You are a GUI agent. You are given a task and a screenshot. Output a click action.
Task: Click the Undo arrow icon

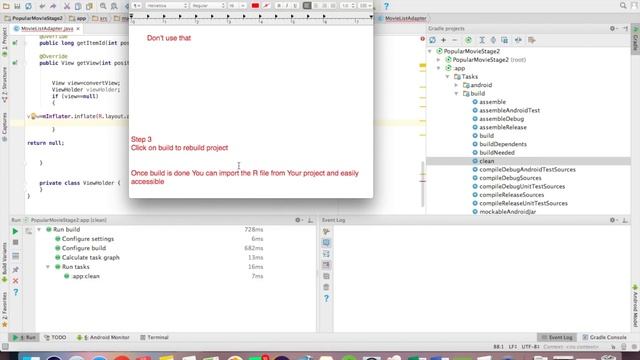42,6
